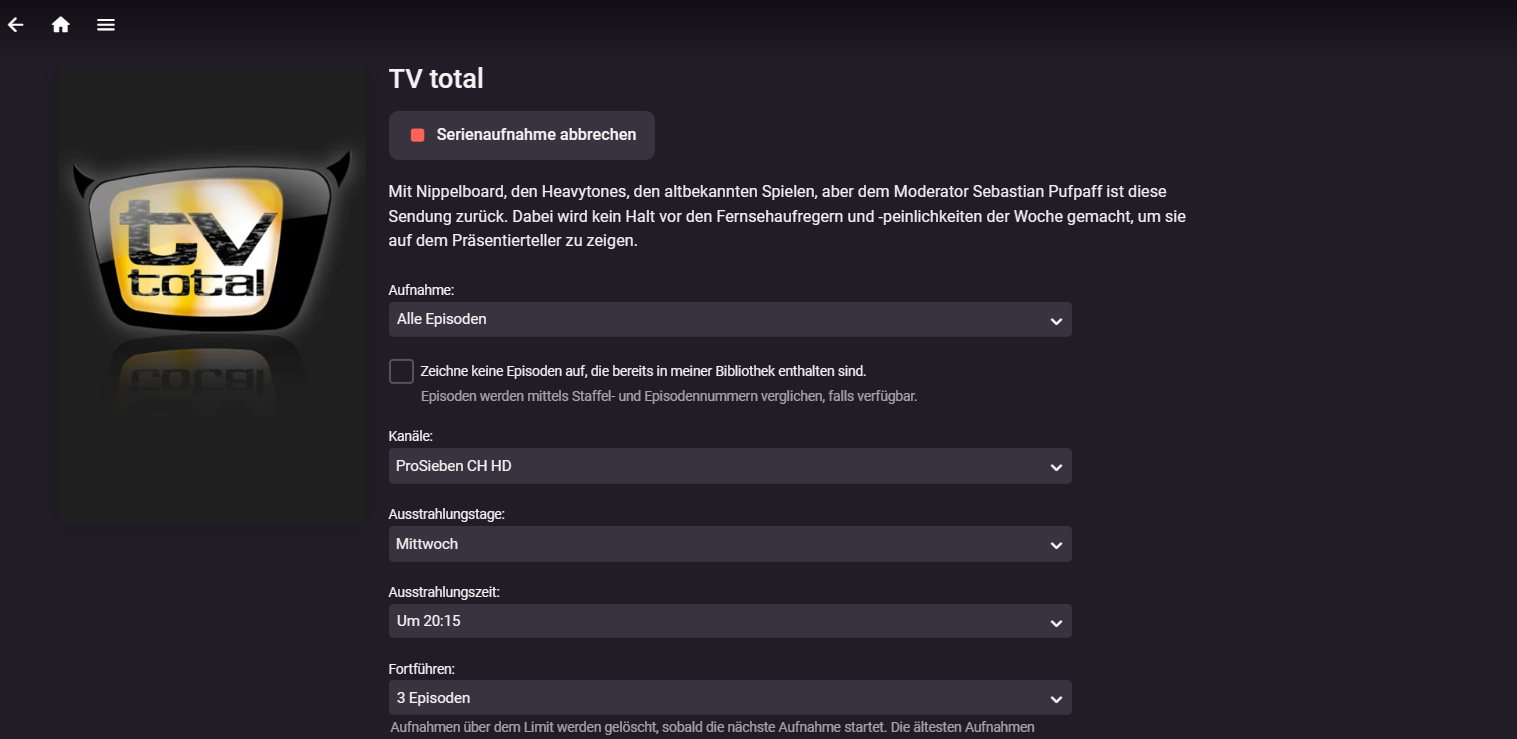This screenshot has width=1517, height=739.
Task: Click 'Serienaufnahme abbrechen' button
Action: [x=536, y=135]
